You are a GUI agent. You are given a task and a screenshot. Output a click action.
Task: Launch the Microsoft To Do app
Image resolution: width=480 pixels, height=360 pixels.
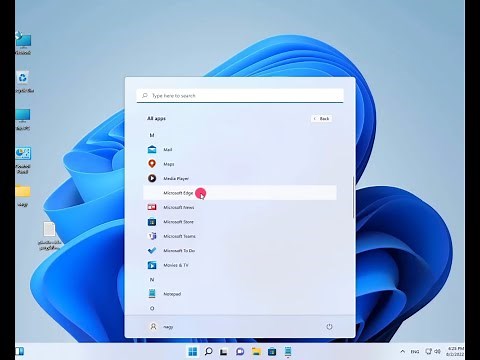point(240,250)
